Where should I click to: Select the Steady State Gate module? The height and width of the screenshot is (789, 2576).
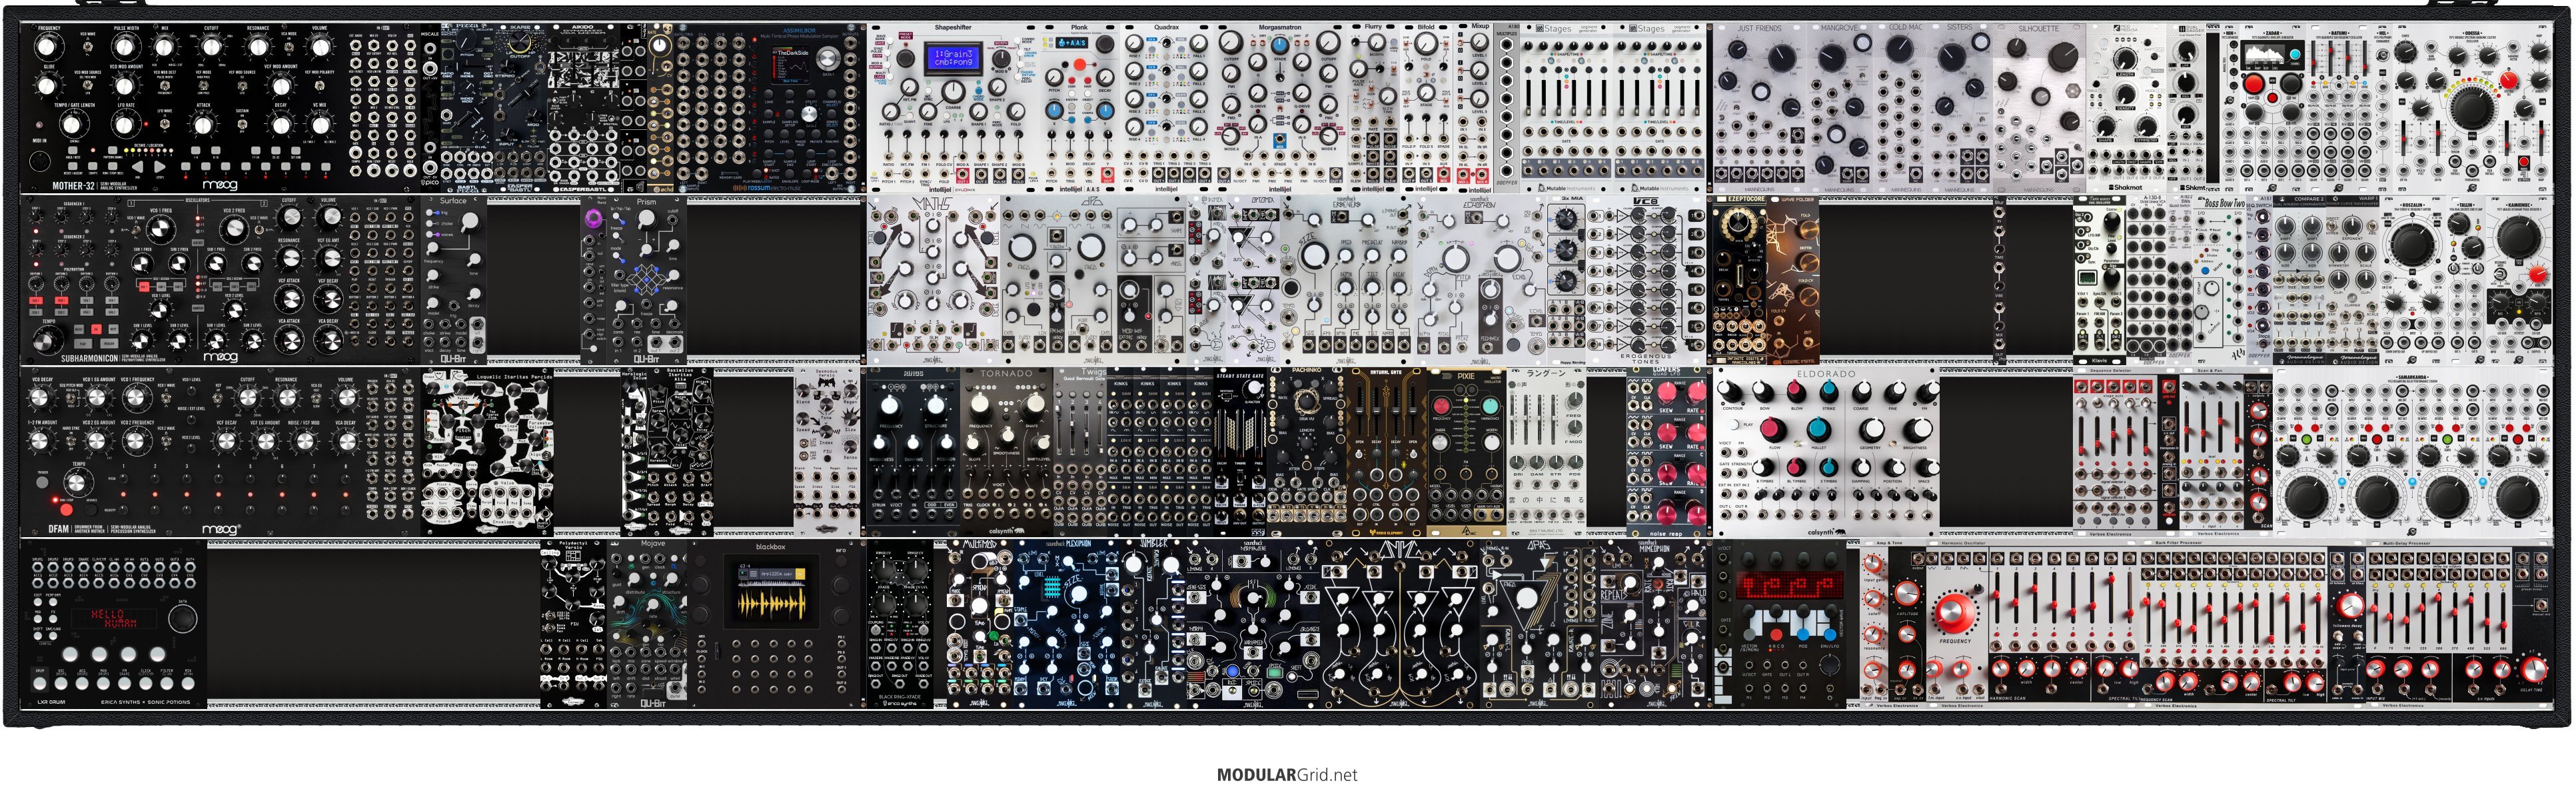point(1241,452)
